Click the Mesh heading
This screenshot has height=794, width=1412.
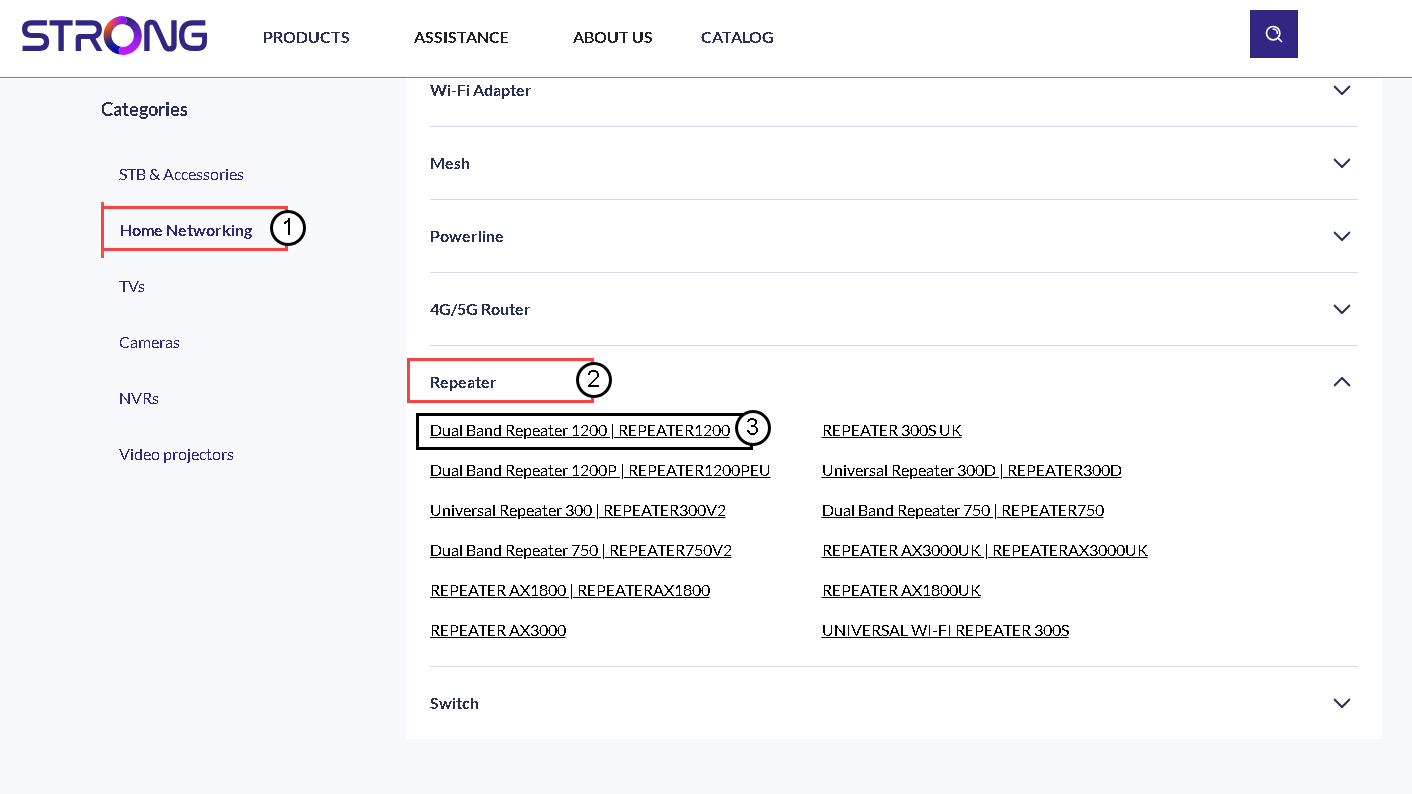point(450,163)
